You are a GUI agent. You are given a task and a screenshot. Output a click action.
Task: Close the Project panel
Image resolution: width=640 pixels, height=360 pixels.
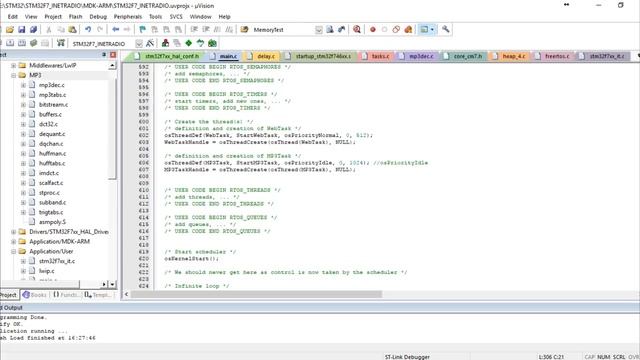113,55
